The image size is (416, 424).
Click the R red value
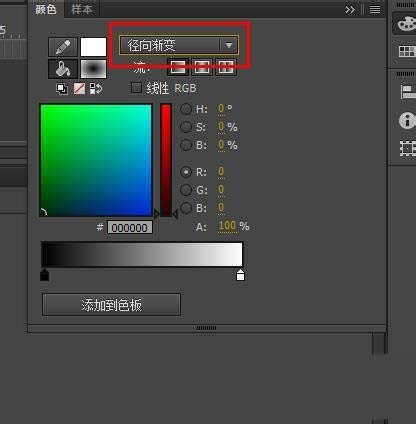click(221, 172)
